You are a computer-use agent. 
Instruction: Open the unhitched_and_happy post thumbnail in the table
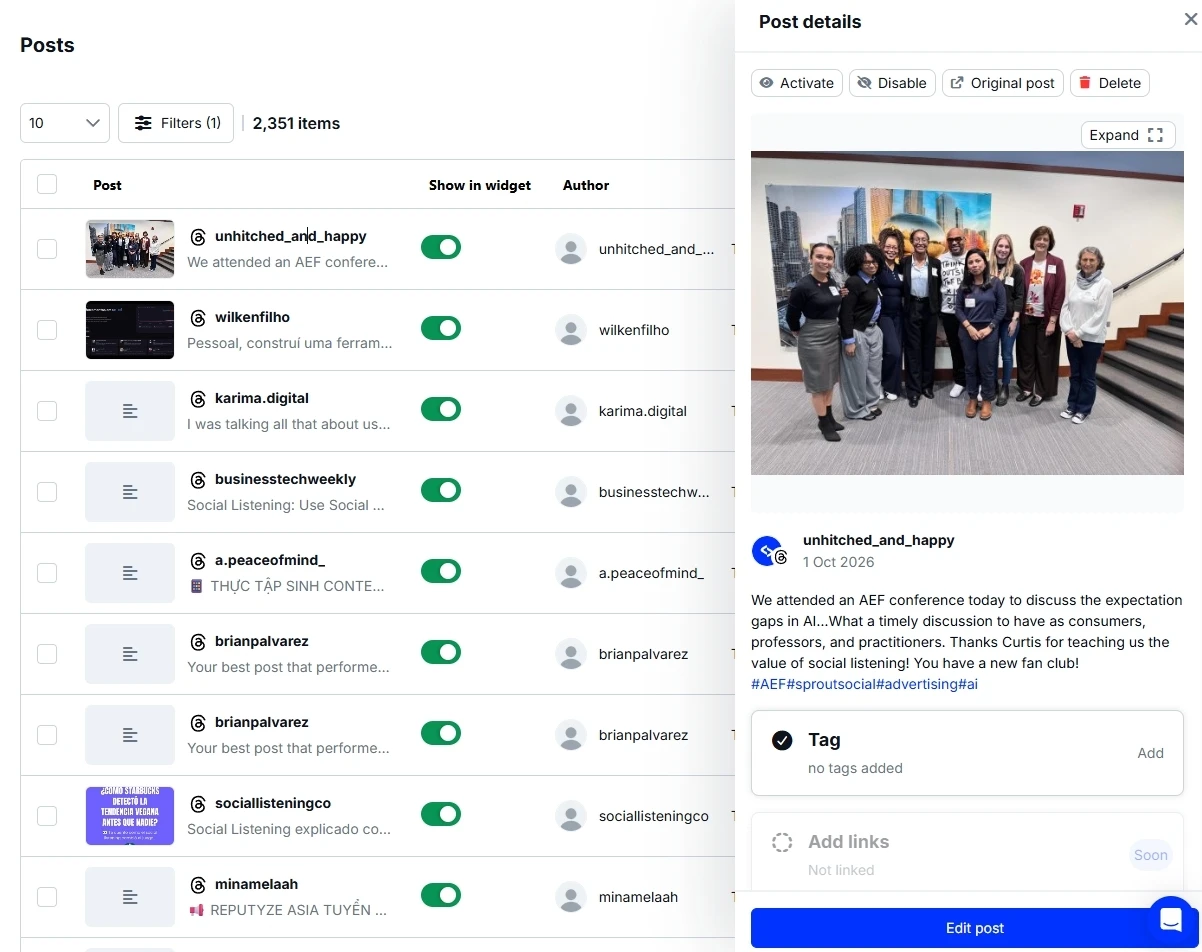pyautogui.click(x=130, y=249)
